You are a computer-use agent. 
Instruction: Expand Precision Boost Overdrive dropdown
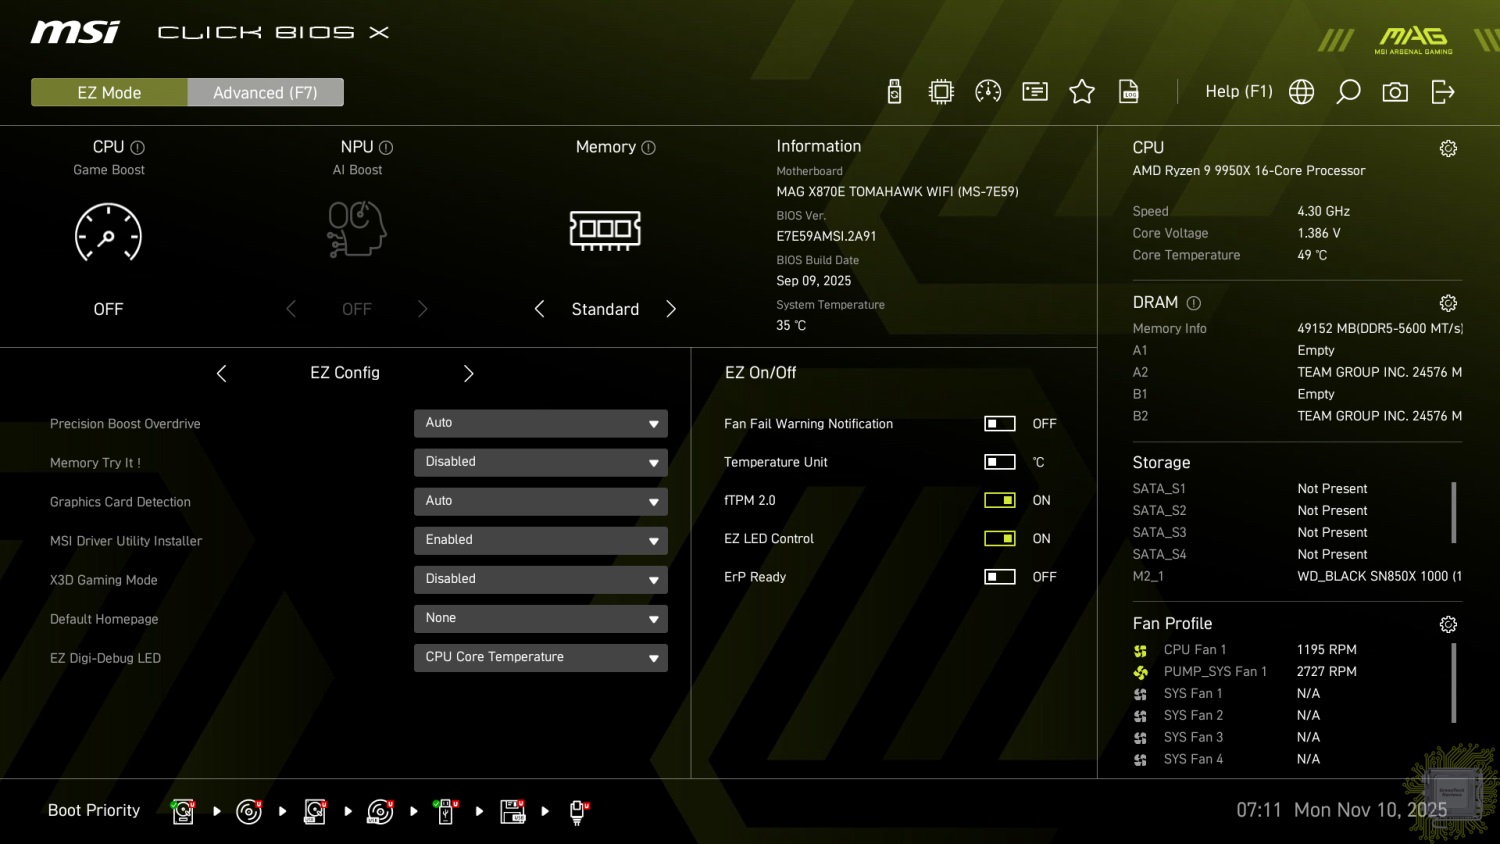(x=540, y=423)
